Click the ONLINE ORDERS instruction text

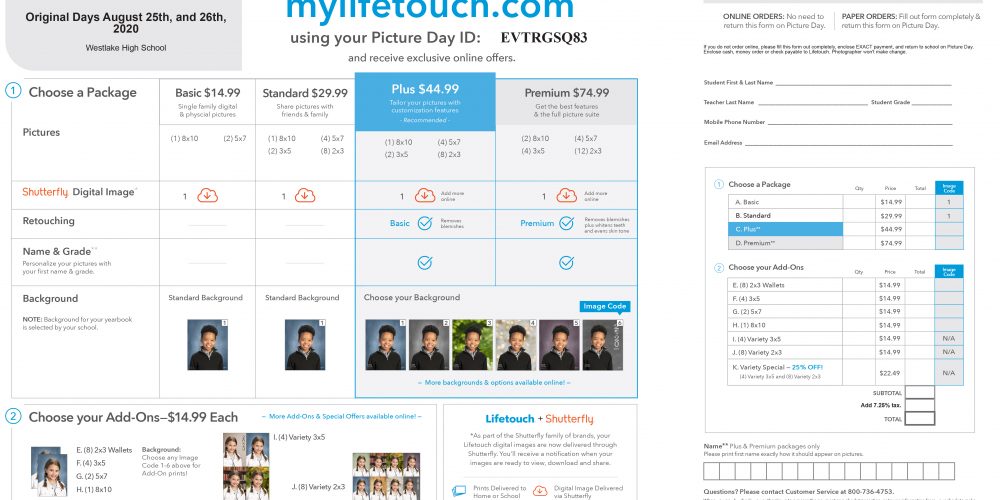point(774,21)
